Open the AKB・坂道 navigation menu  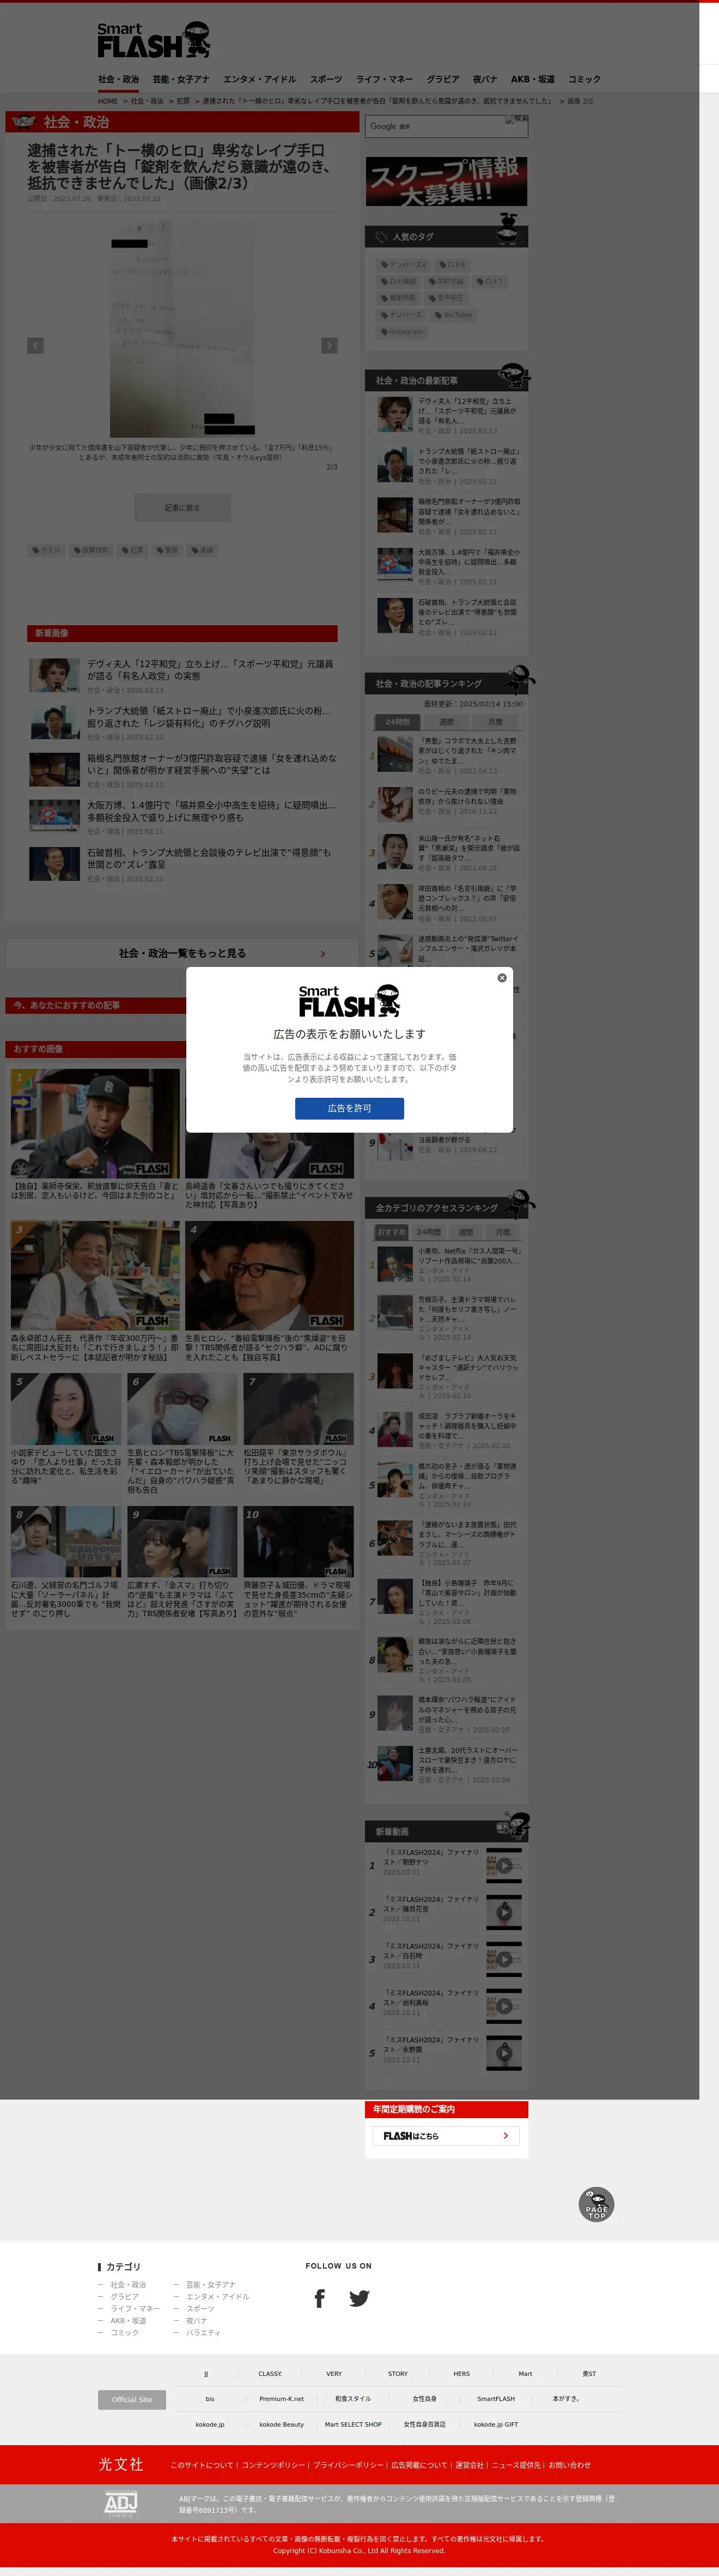532,79
